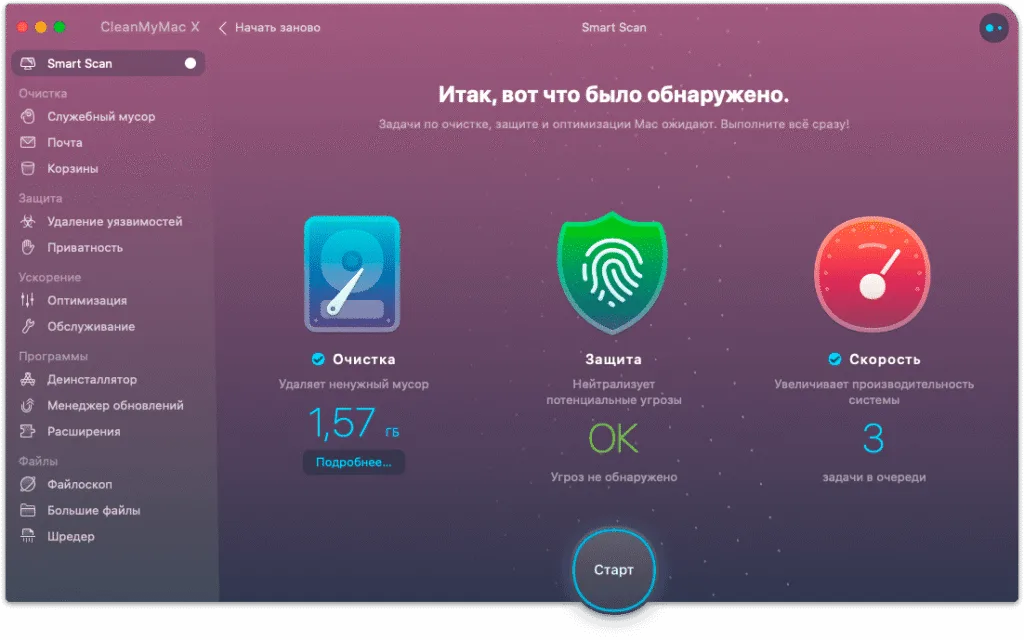Image resolution: width=1024 pixels, height=640 pixels.
Task: Click the Файлоскоп lens icon
Action: pyautogui.click(x=27, y=485)
